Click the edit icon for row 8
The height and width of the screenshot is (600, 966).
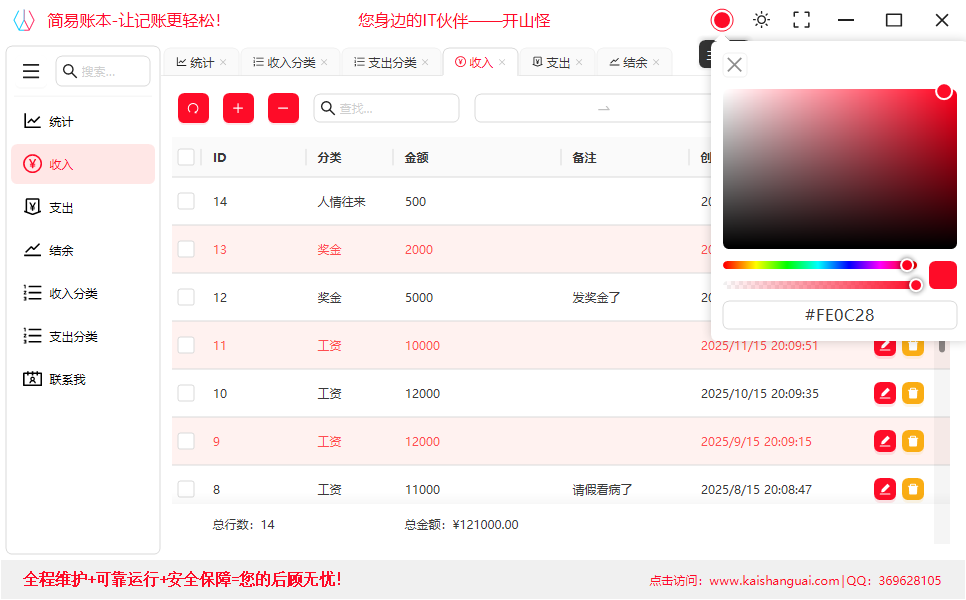[x=885, y=489]
